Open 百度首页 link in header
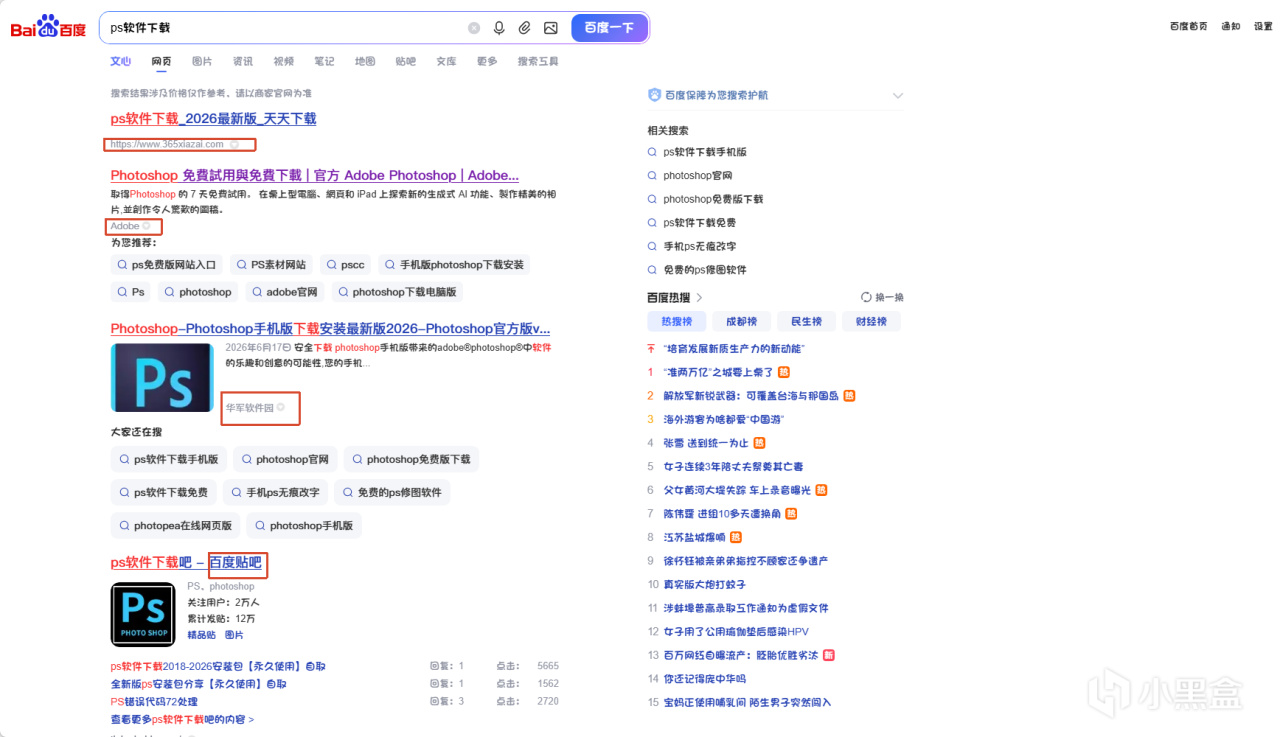The image size is (1280, 737). pyautogui.click(x=1189, y=27)
